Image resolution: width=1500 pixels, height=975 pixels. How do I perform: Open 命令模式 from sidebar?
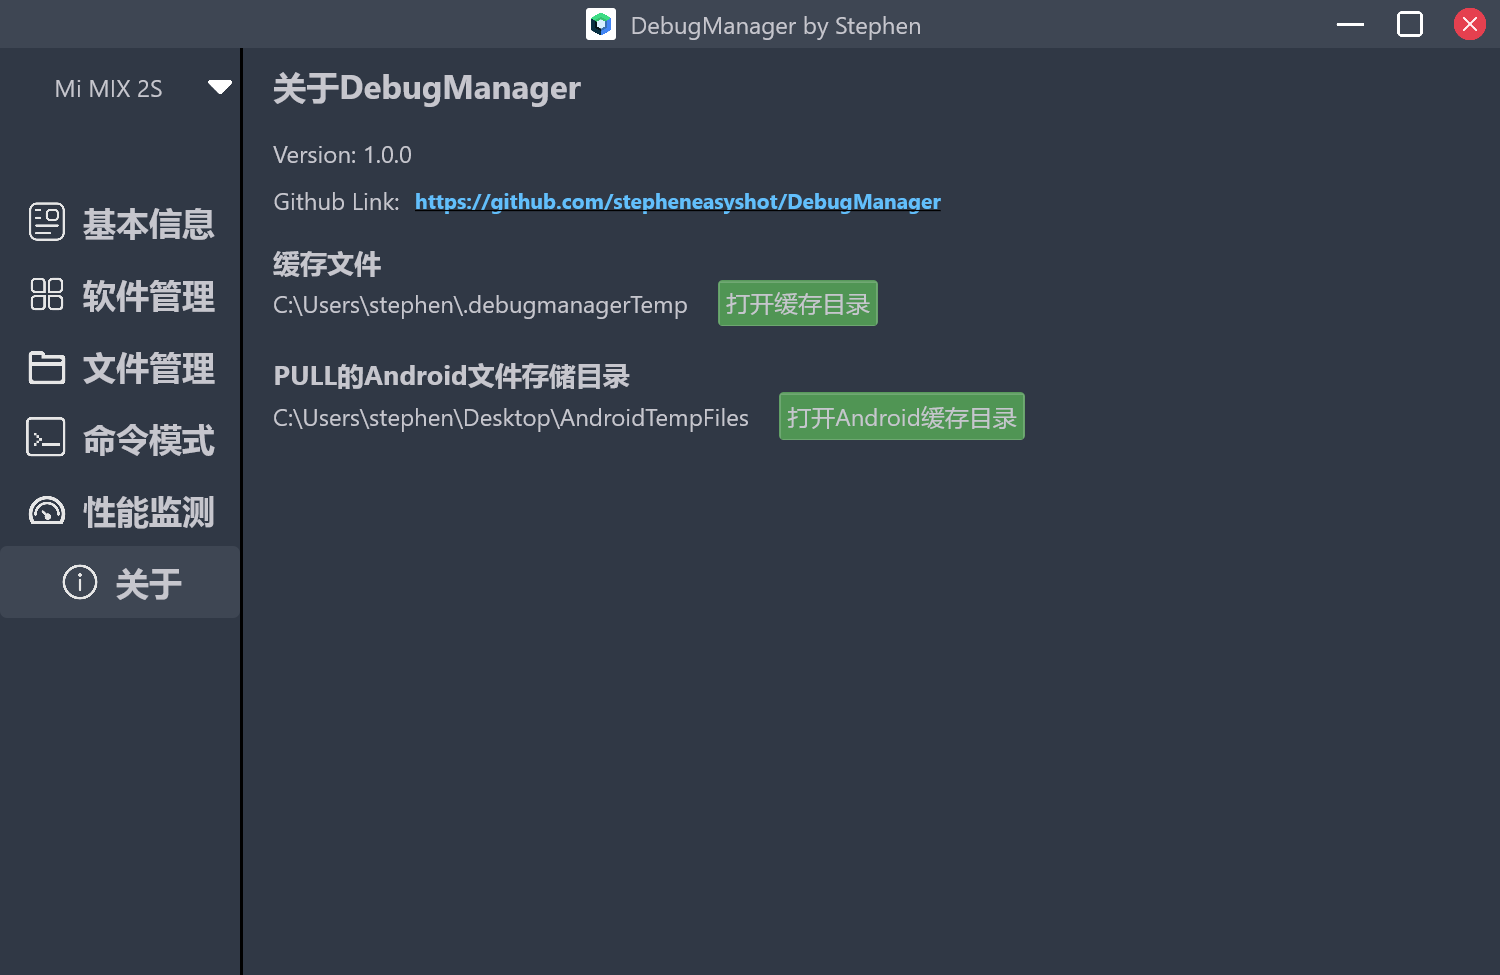(x=120, y=439)
